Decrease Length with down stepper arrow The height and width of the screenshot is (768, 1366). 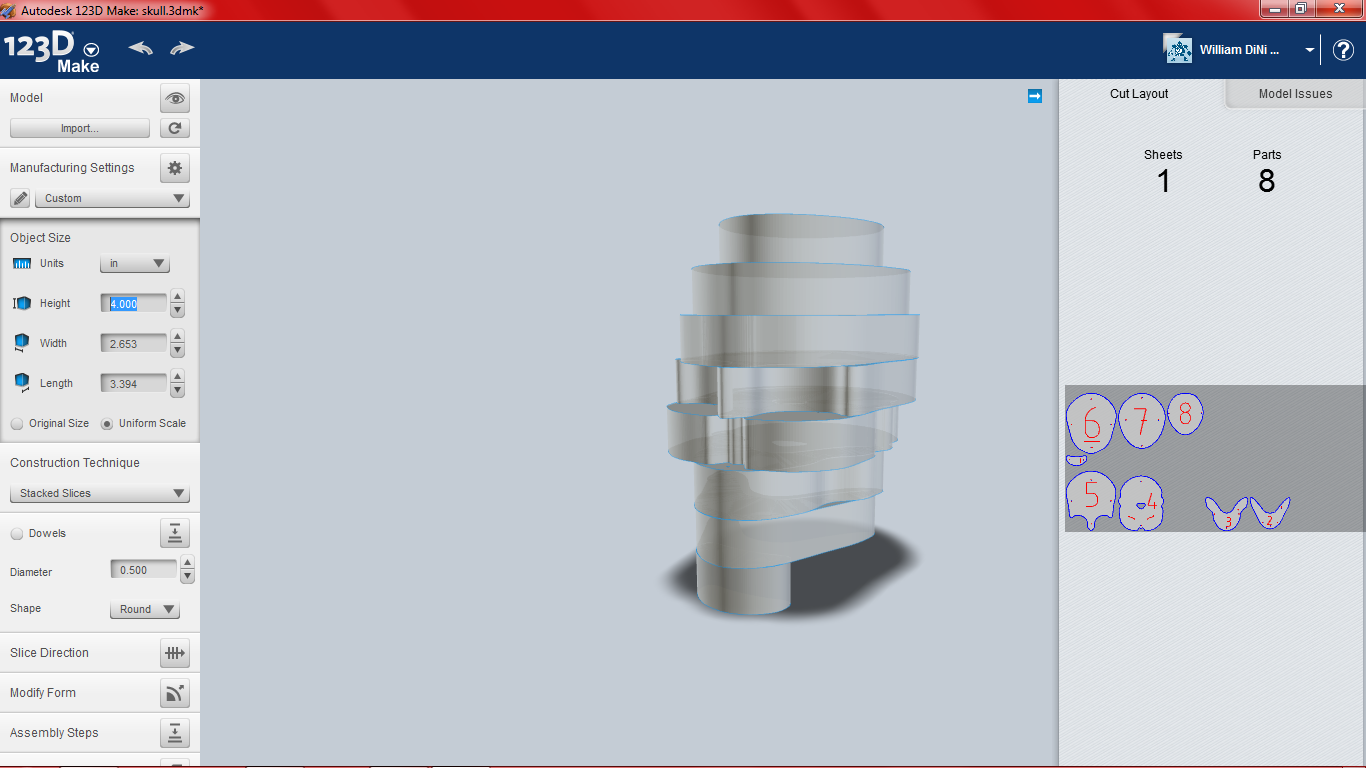point(177,390)
